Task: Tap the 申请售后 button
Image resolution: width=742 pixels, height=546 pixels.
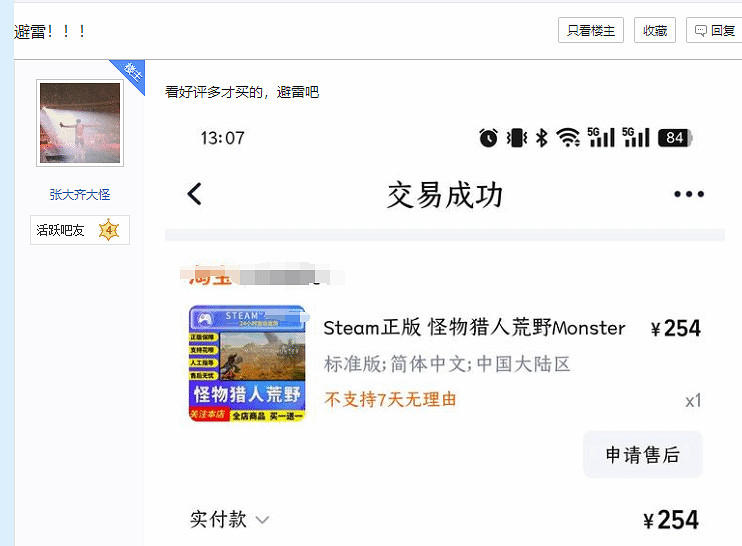Action: tap(643, 455)
